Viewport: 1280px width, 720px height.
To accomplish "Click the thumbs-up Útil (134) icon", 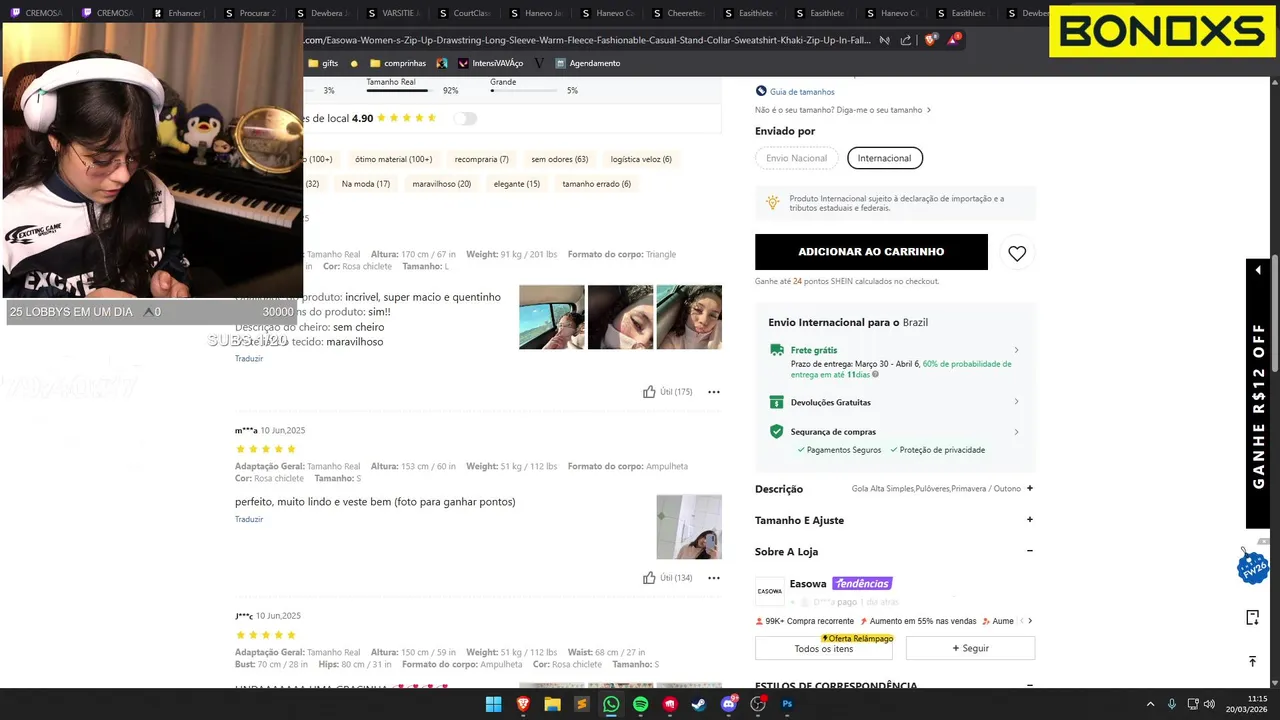I will coord(649,578).
